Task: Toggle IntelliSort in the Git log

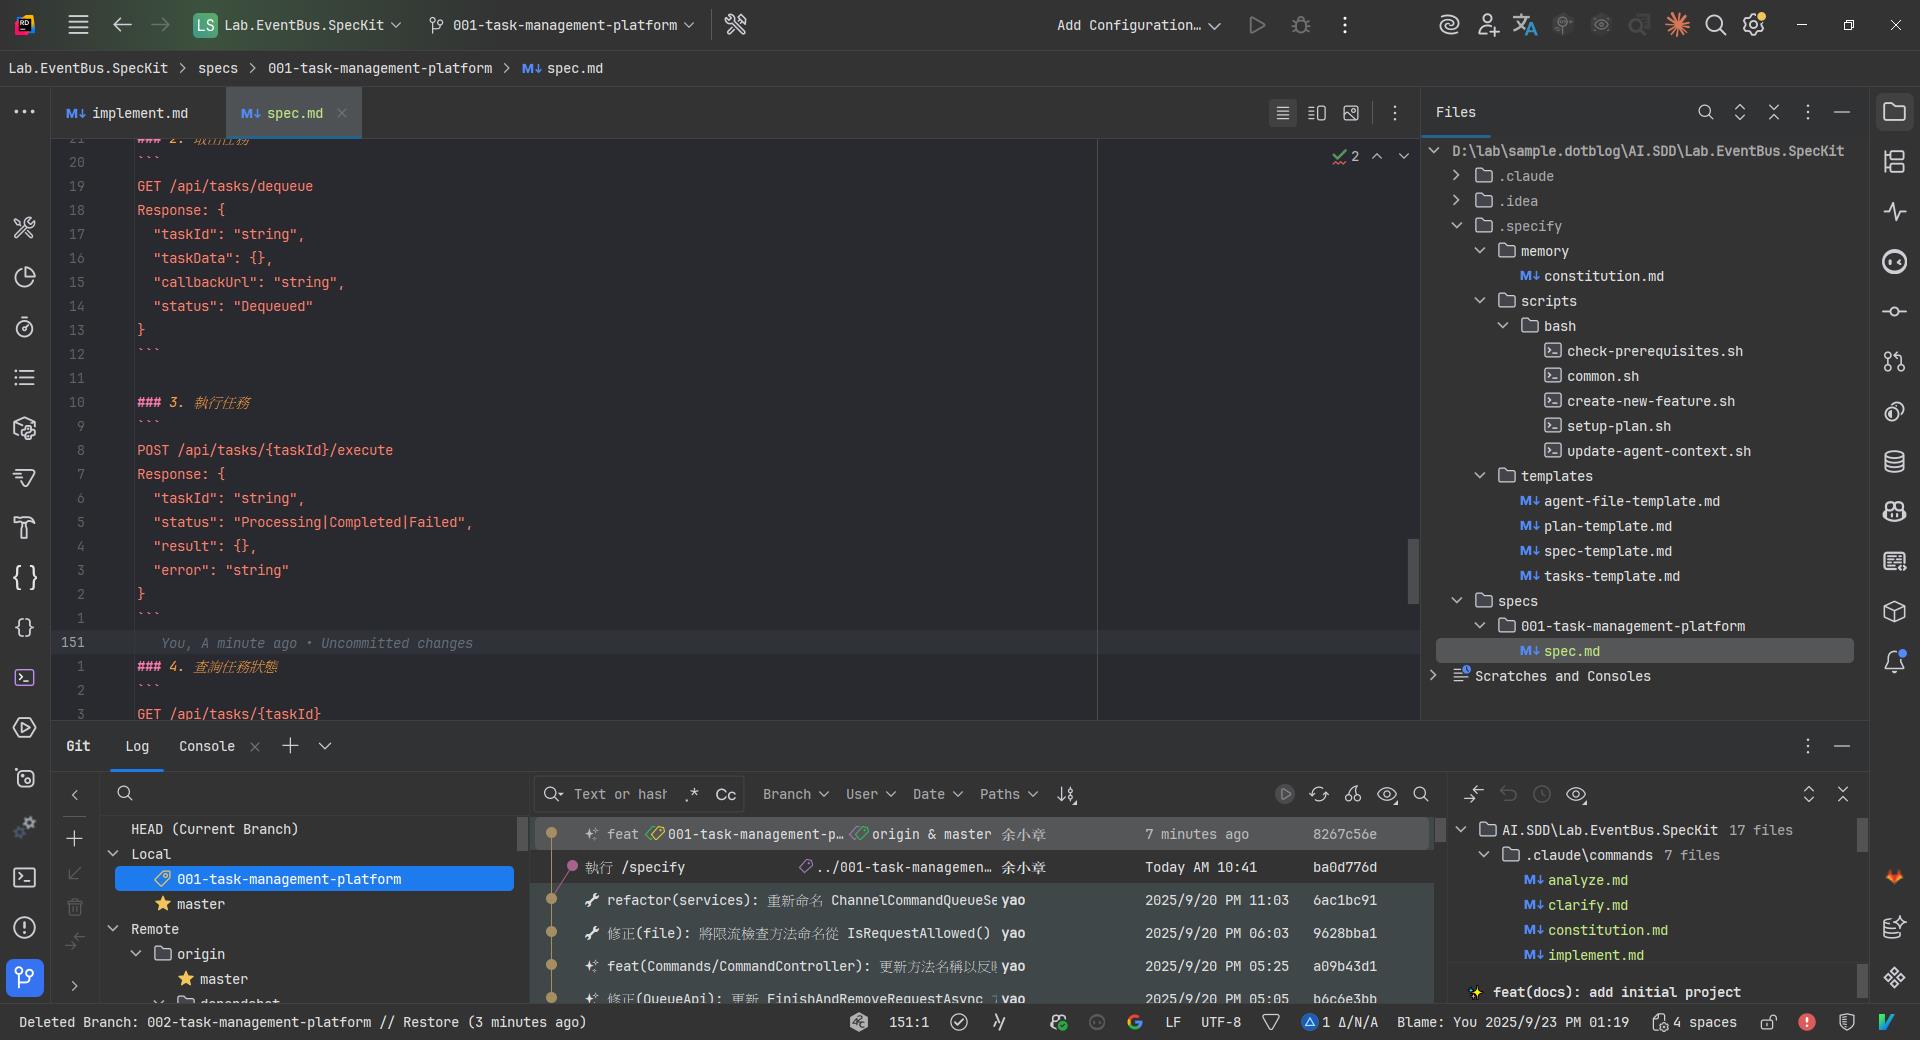Action: (x=1067, y=794)
